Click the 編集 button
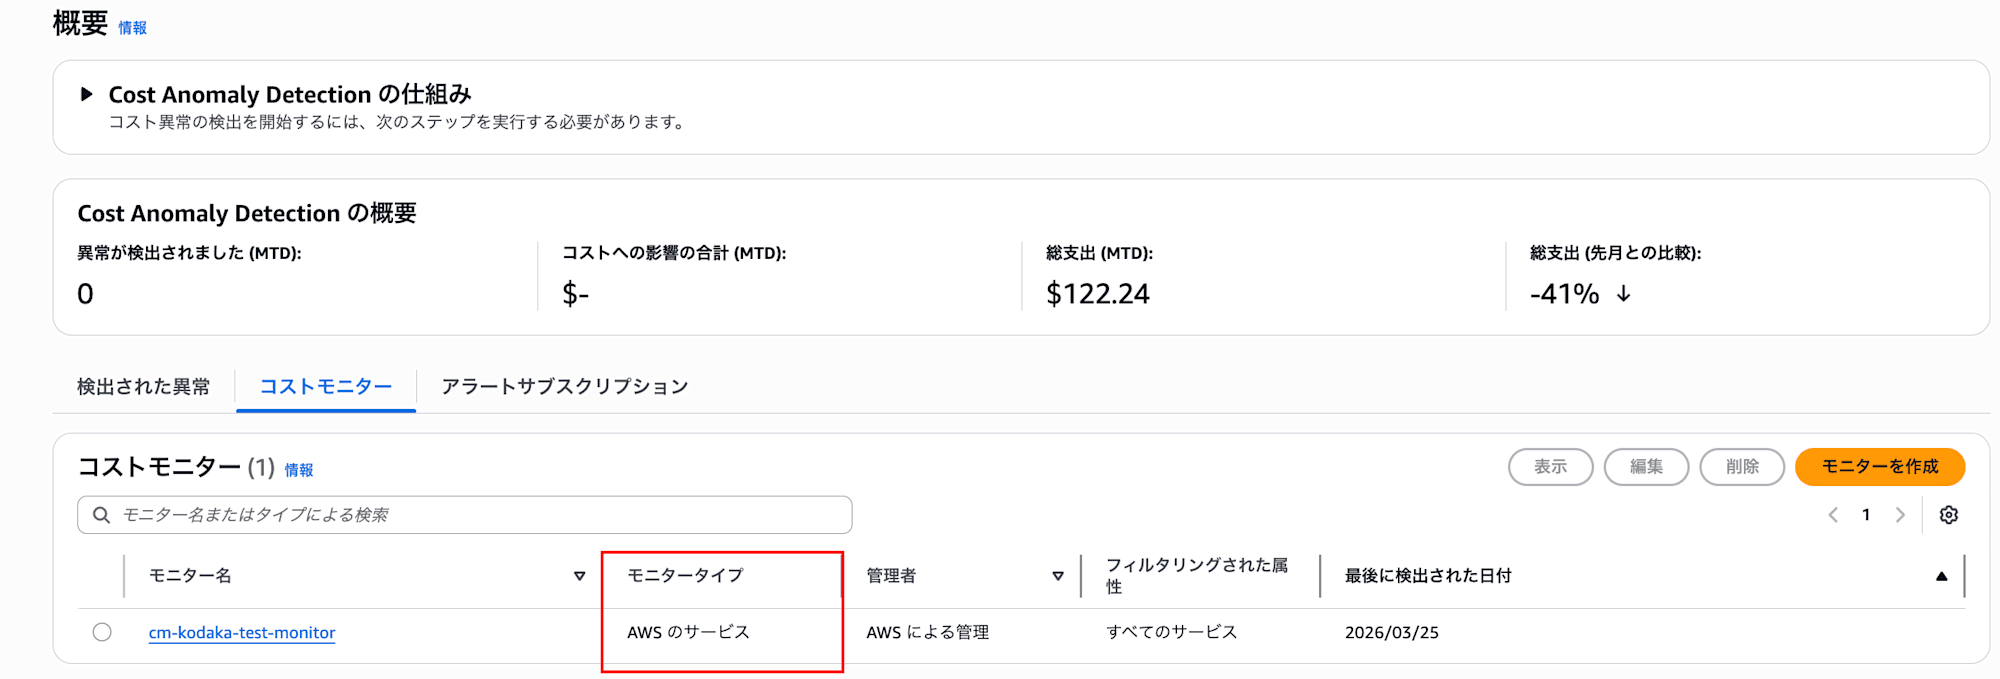The width and height of the screenshot is (2000, 679). click(x=1646, y=466)
